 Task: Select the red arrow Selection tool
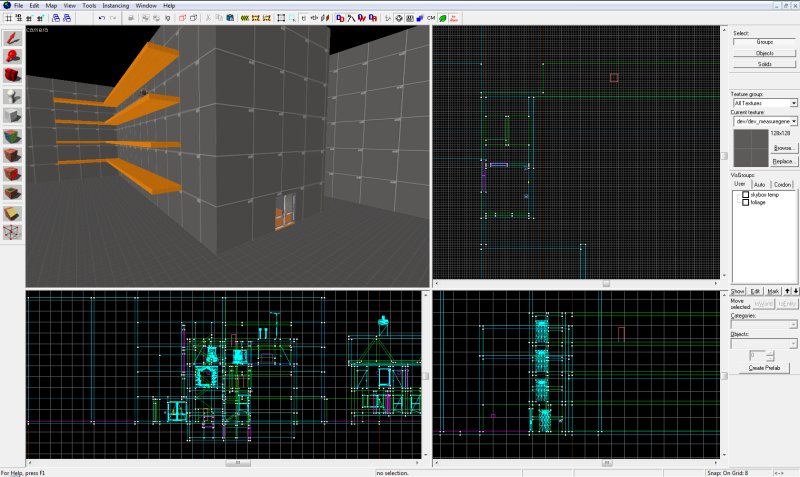pyautogui.click(x=12, y=38)
